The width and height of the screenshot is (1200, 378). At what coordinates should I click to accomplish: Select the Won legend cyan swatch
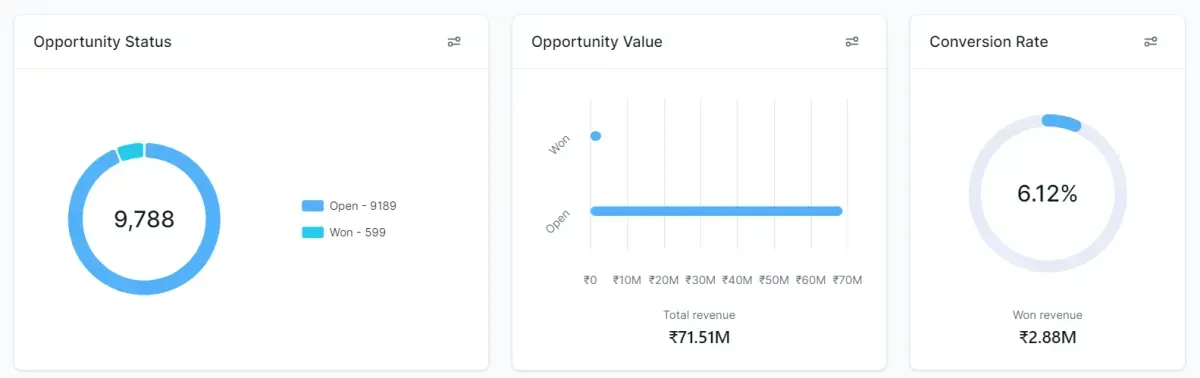(x=312, y=232)
